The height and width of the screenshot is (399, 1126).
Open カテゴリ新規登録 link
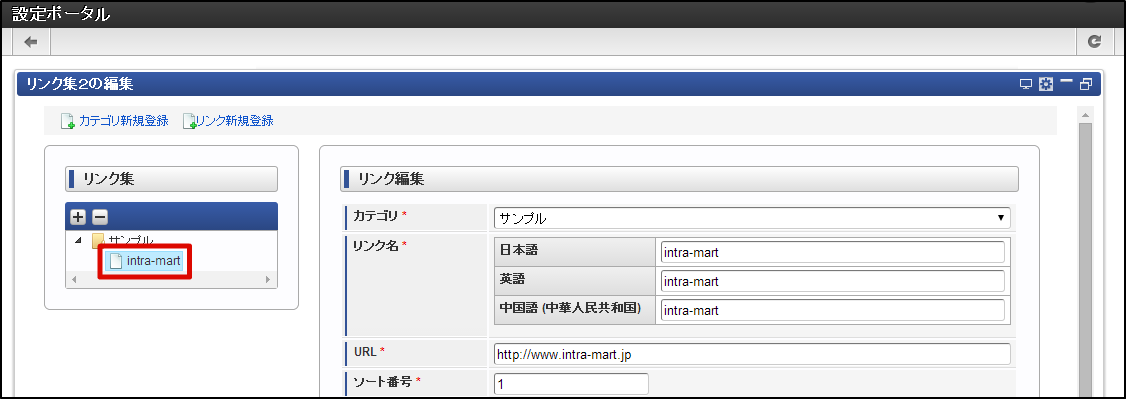(x=124, y=121)
